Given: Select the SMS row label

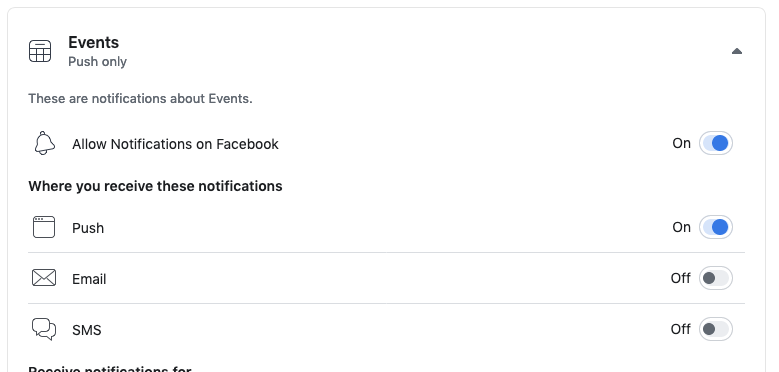Looking at the screenshot, I should coord(86,330).
